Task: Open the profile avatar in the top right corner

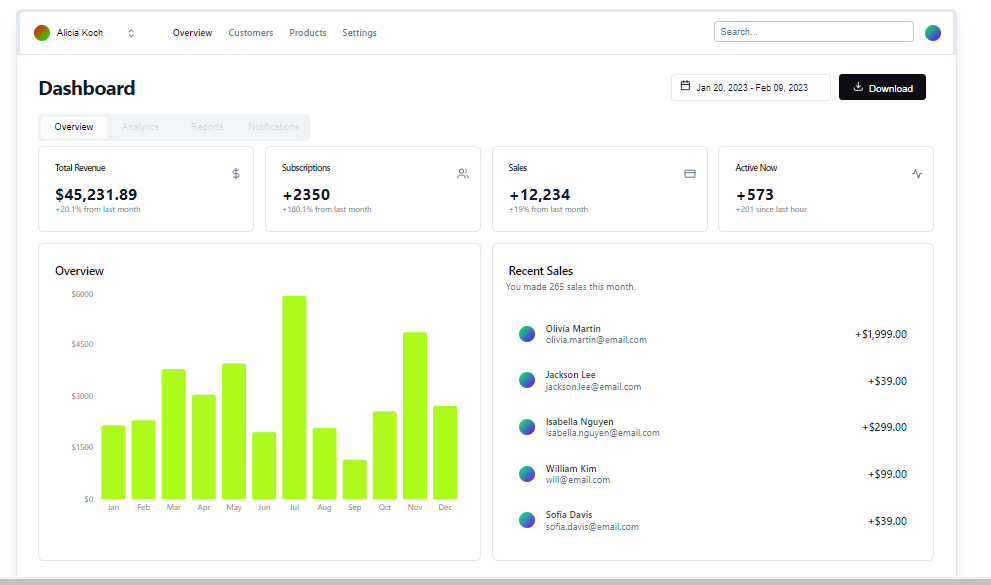Action: click(x=933, y=32)
